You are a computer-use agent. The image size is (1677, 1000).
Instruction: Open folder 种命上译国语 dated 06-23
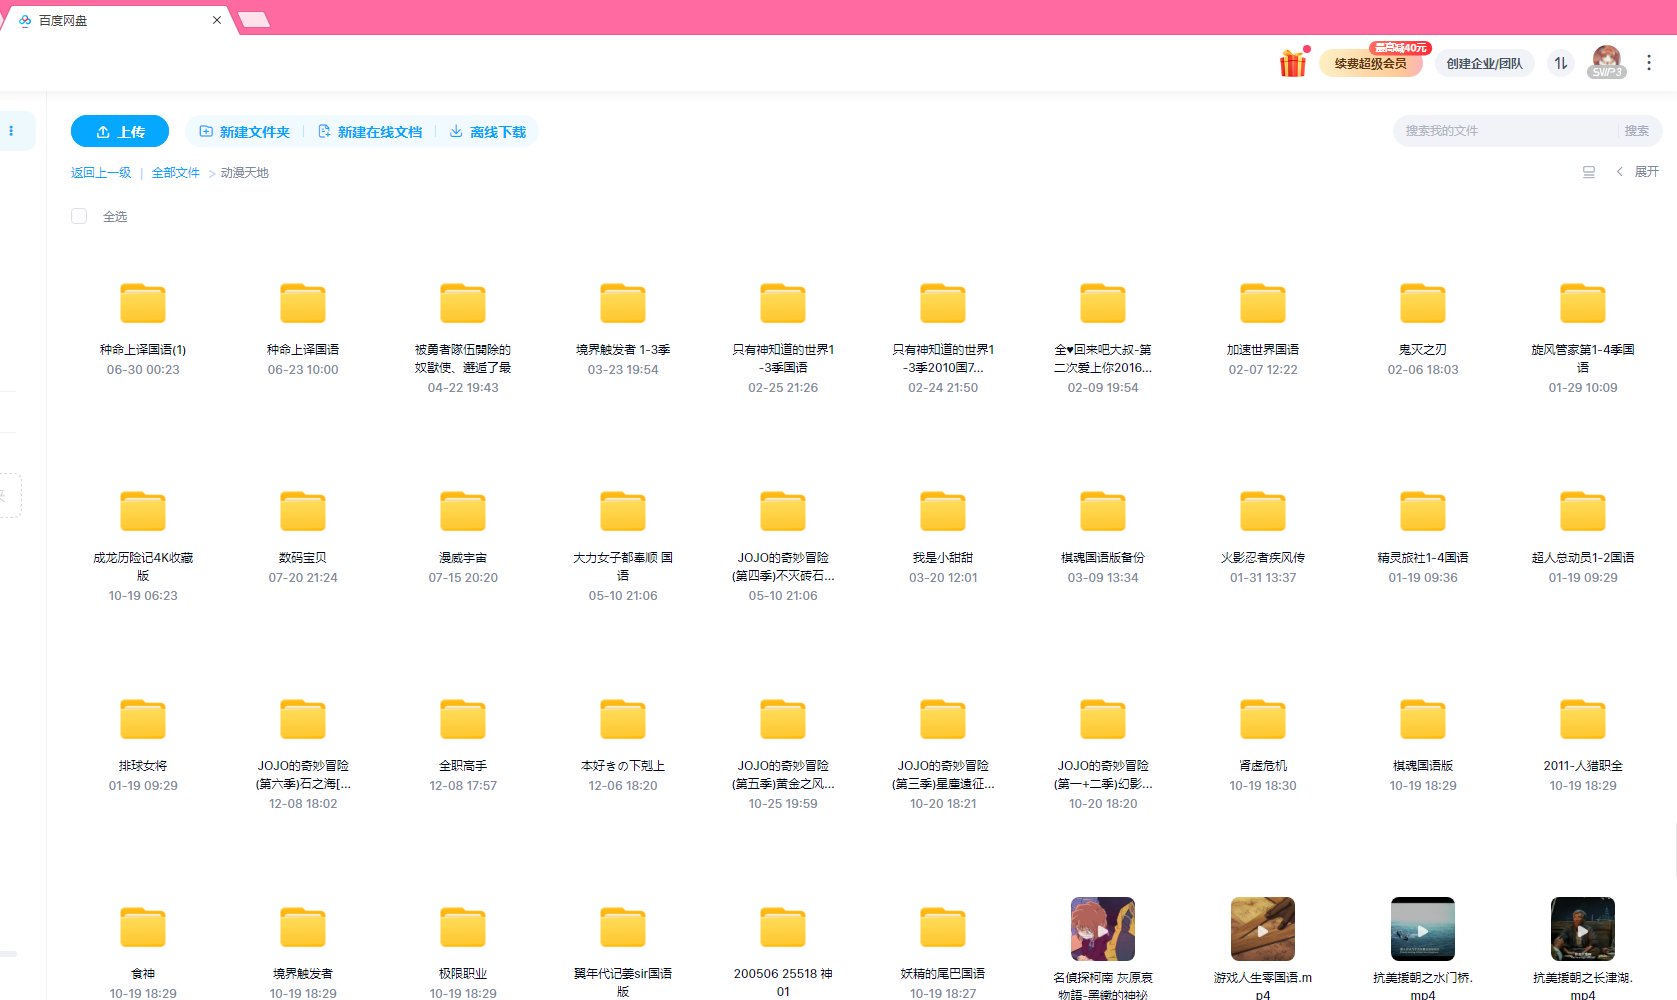click(x=303, y=304)
